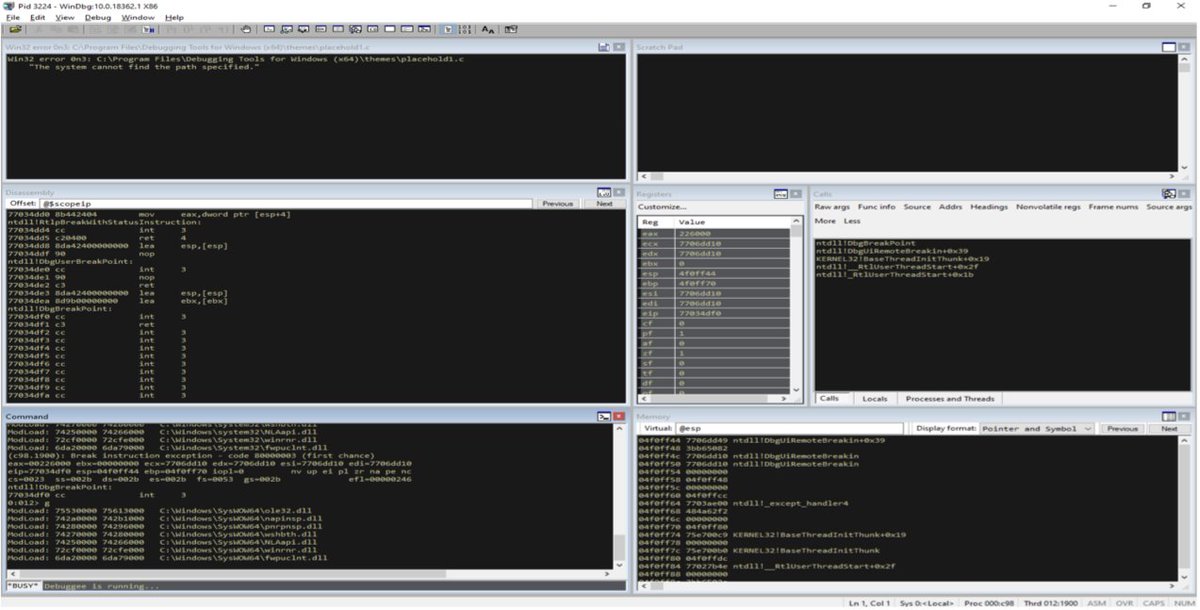Close the Registers panel

pos(796,193)
